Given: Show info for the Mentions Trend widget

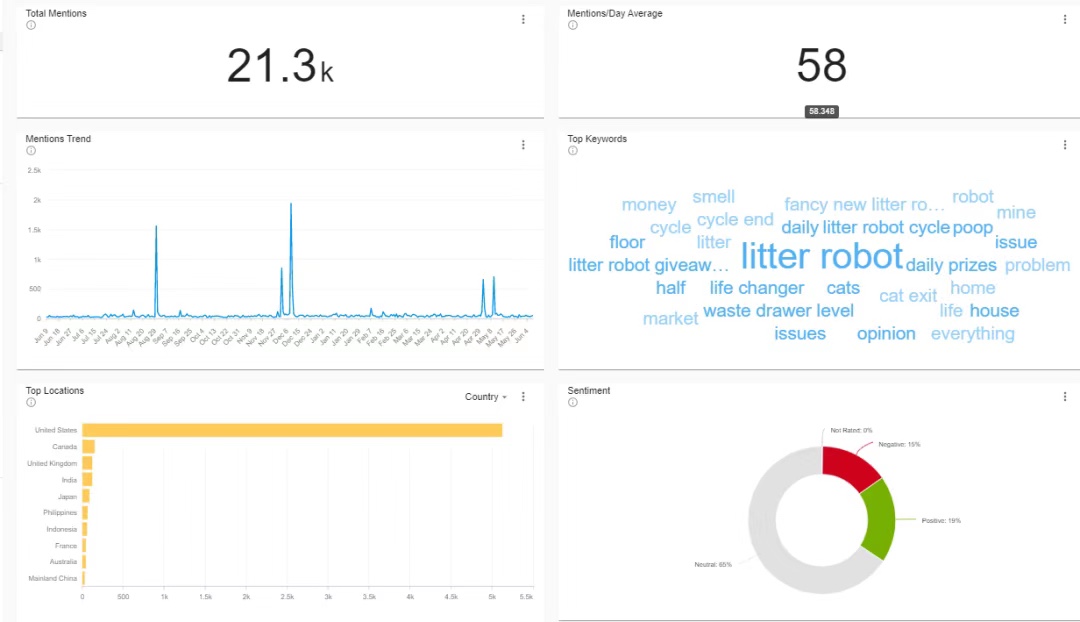Looking at the screenshot, I should [30, 151].
